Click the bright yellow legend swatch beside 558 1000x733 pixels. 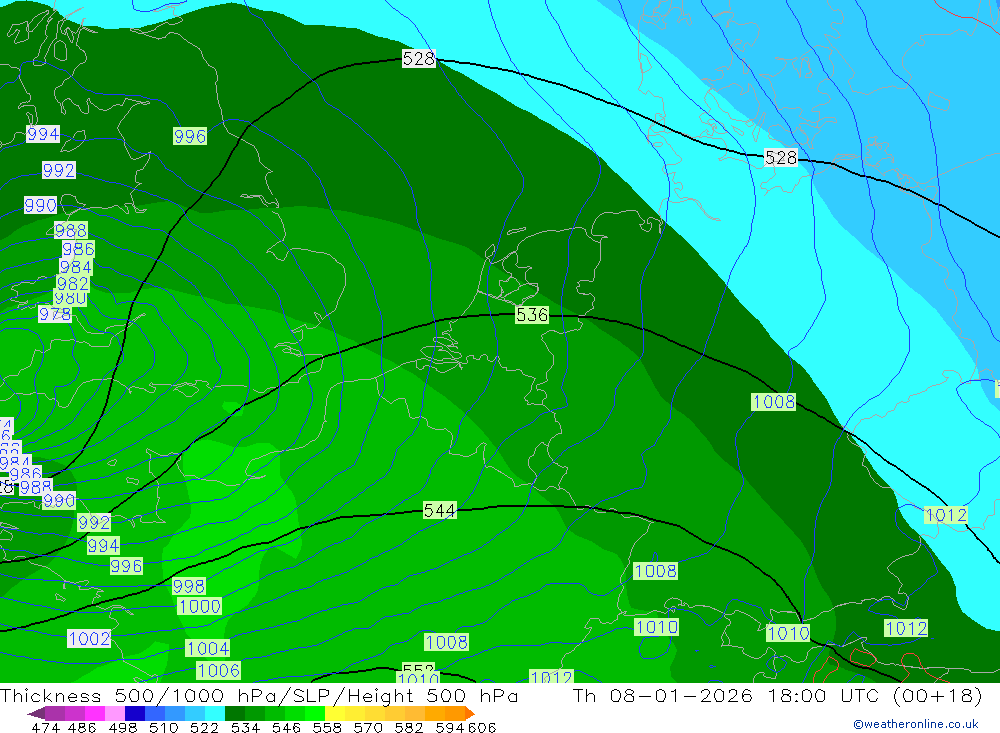(x=335, y=713)
